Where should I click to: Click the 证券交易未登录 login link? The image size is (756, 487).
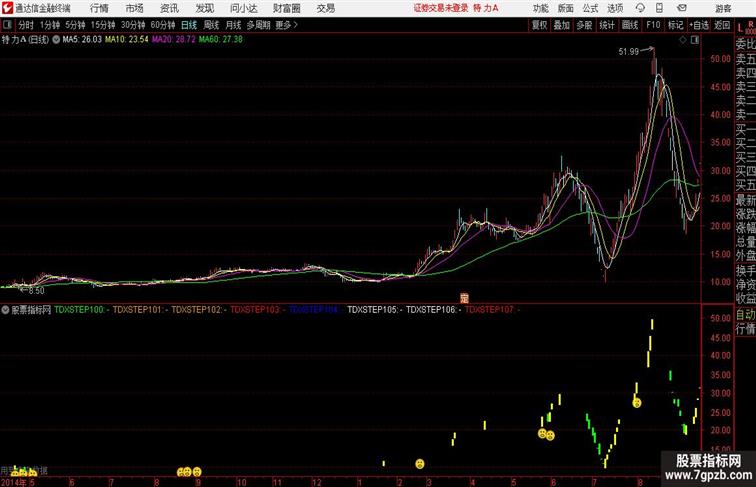(441, 8)
